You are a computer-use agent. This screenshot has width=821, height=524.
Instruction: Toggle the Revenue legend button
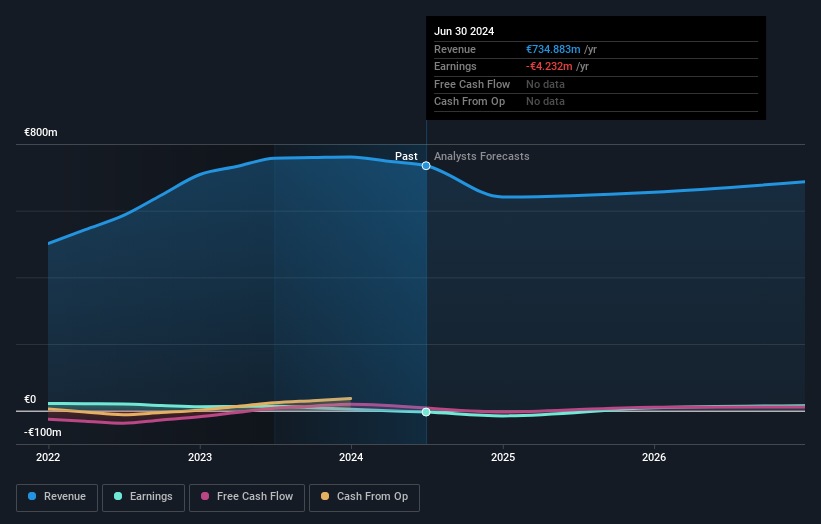(x=57, y=497)
